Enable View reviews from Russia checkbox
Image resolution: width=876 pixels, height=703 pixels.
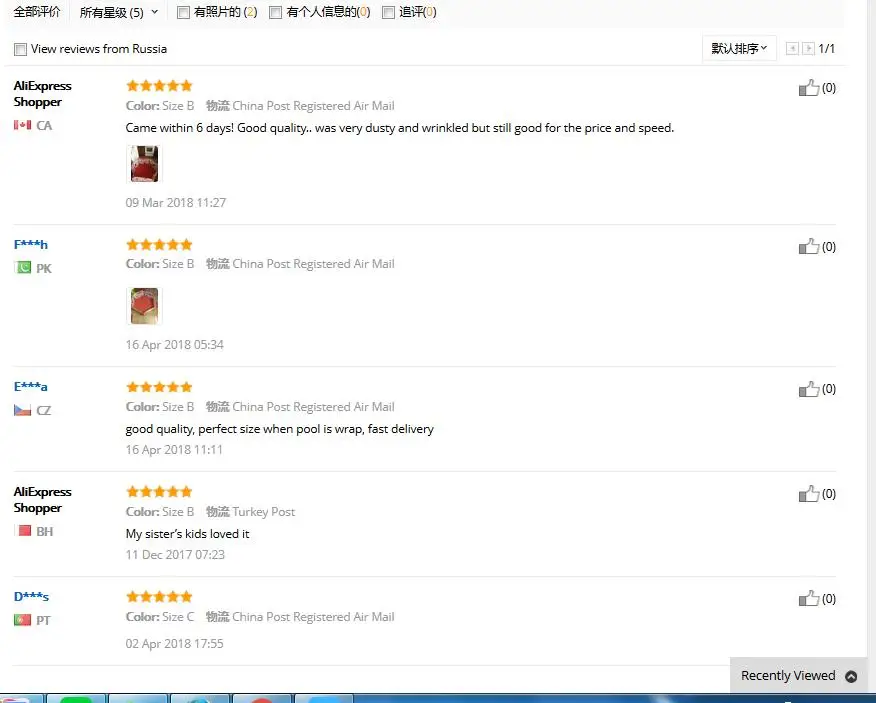[x=20, y=49]
